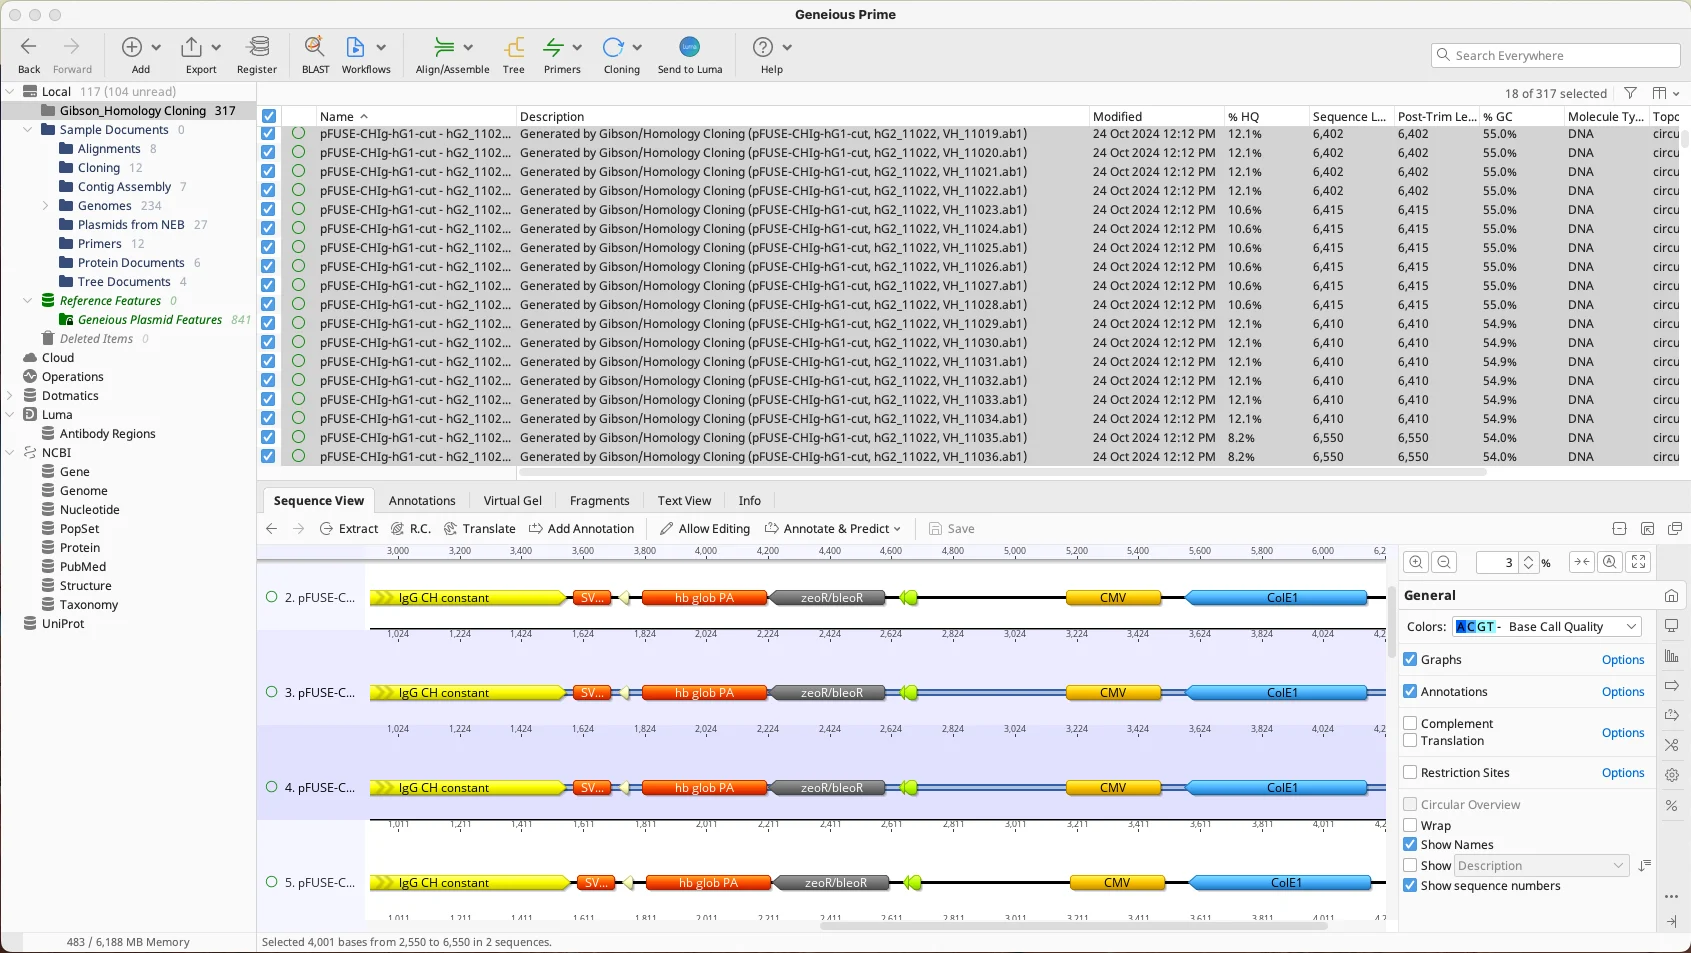1691x953 pixels.
Task: Click zoom to base-level (A magnifier) icon
Action: tap(1610, 562)
